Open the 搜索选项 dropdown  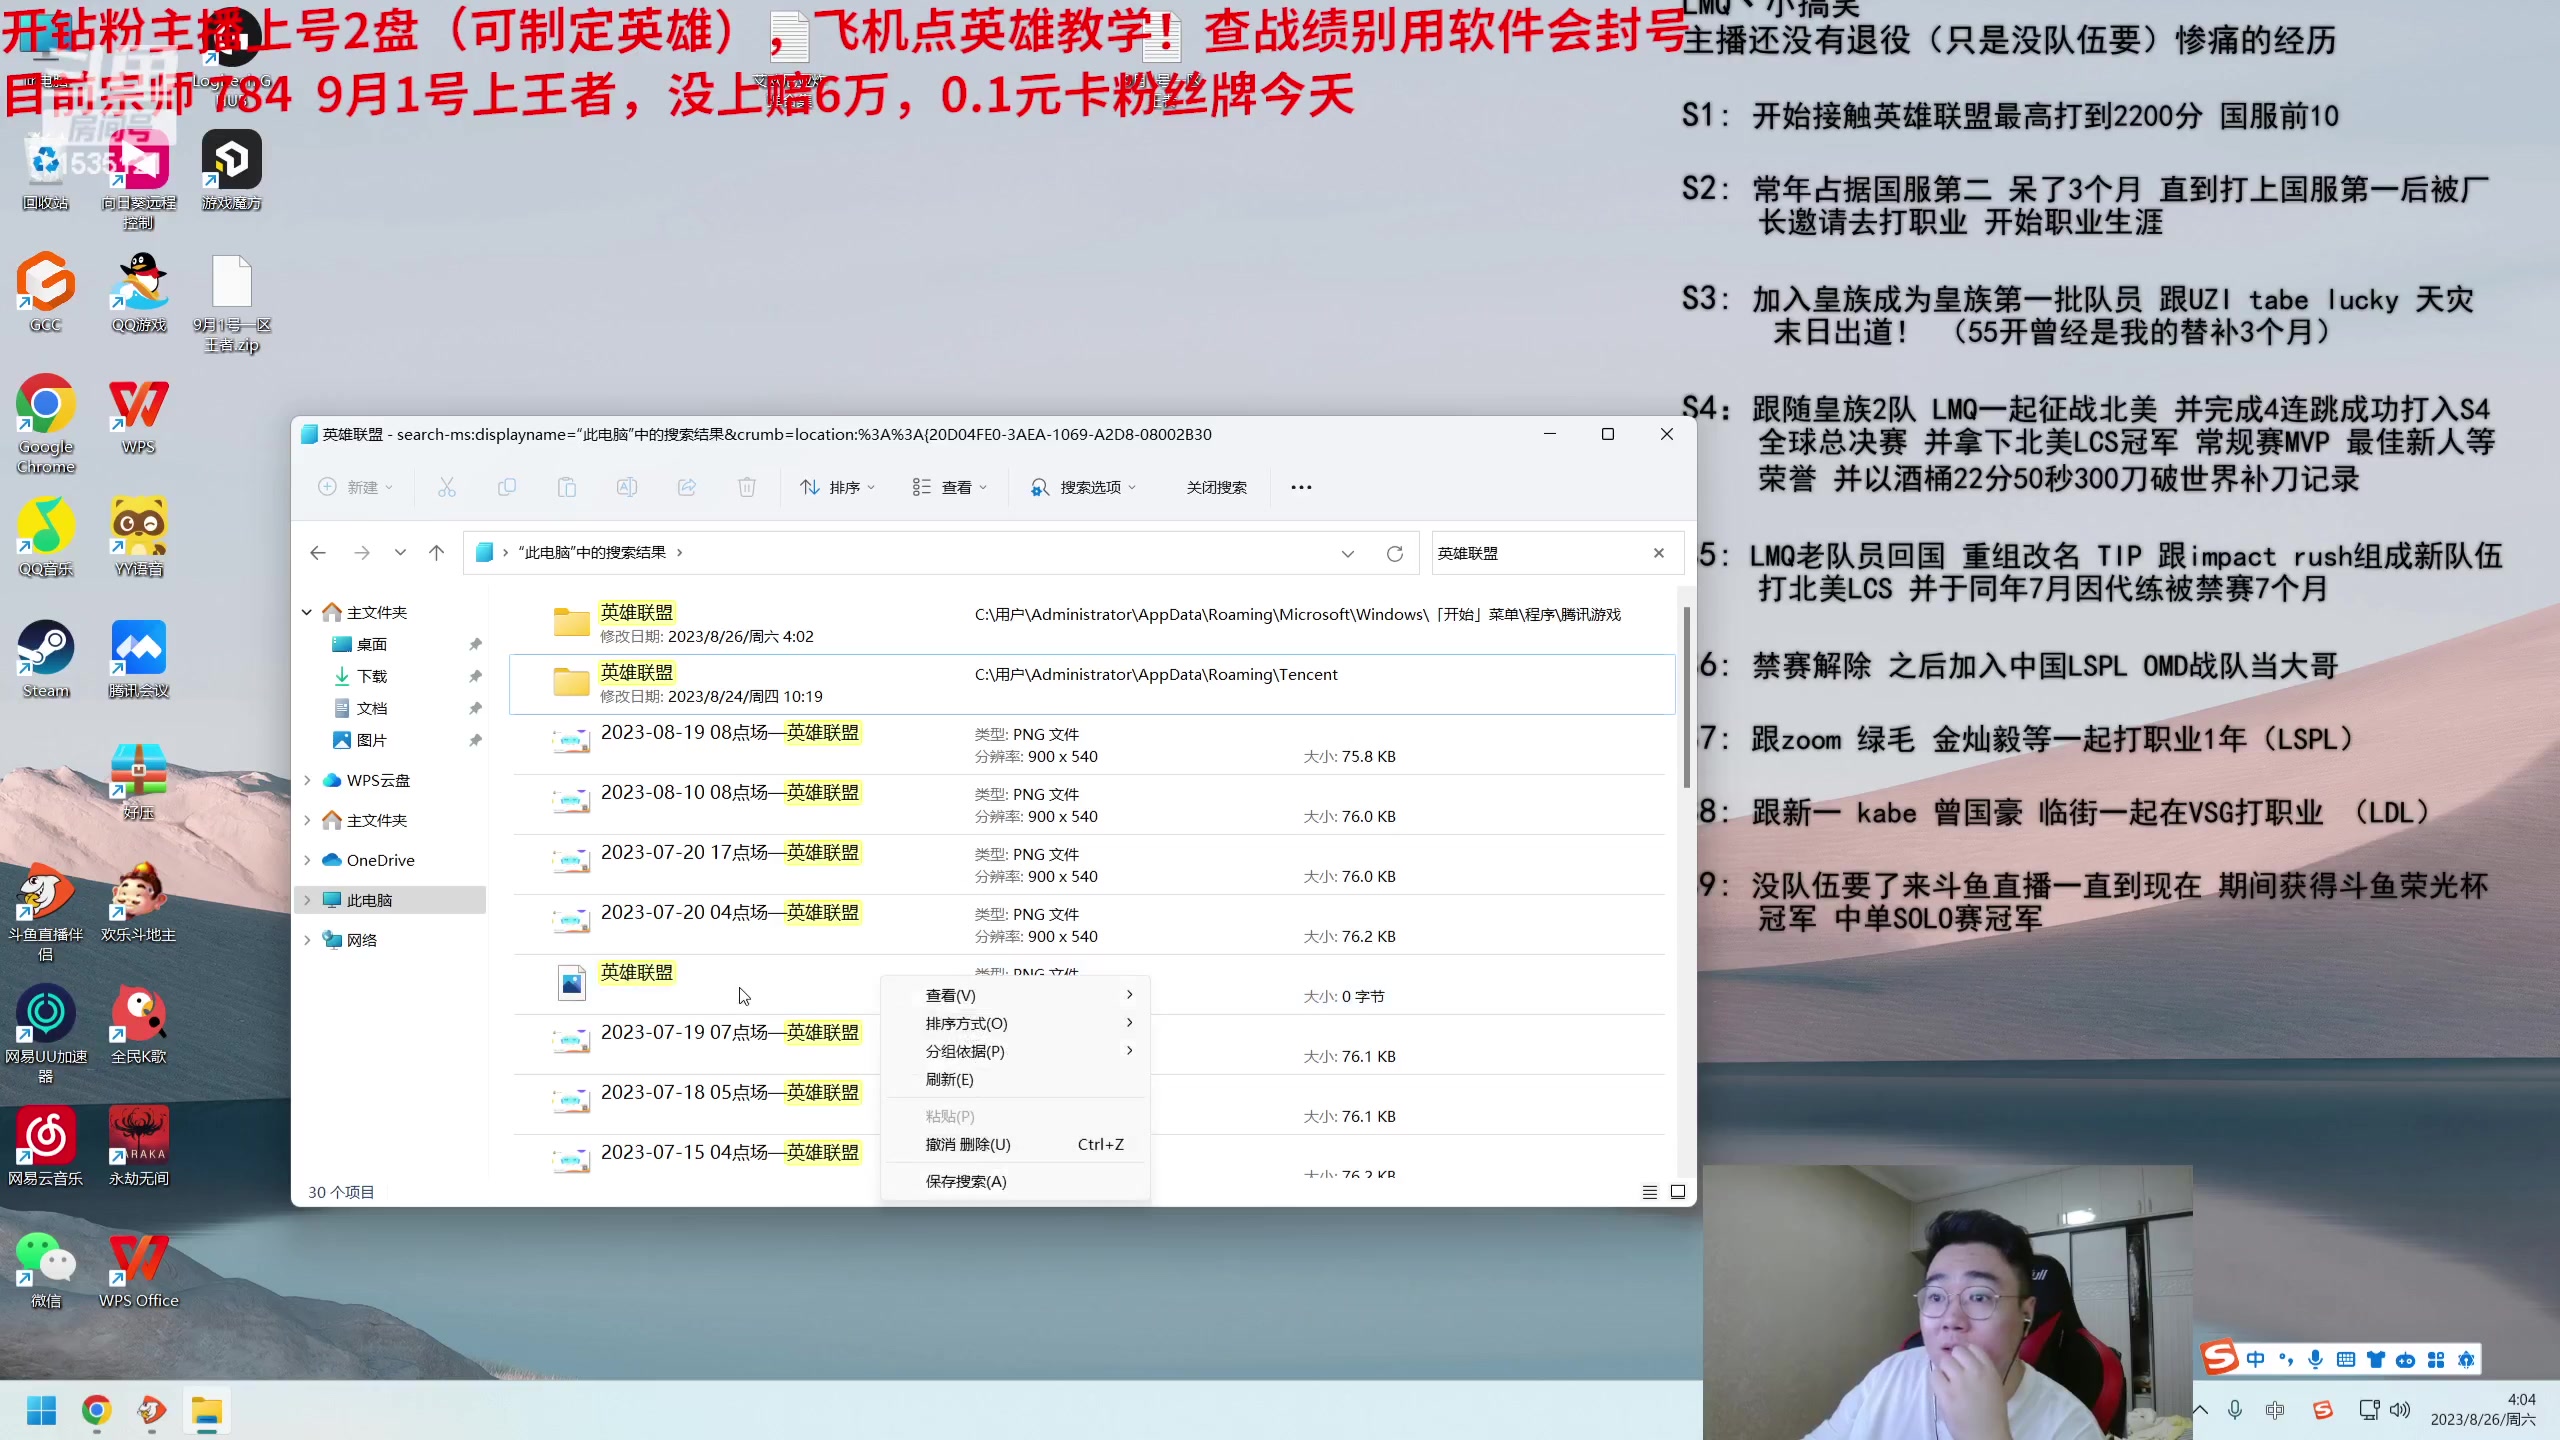tap(1084, 487)
